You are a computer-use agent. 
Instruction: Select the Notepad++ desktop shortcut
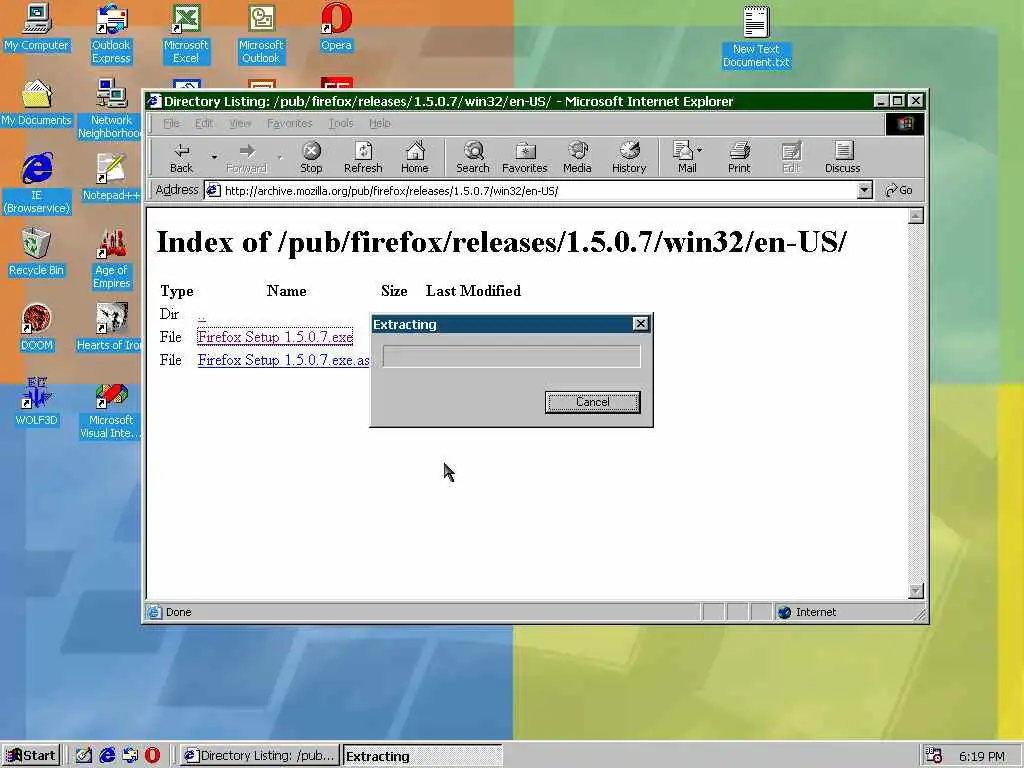[x=111, y=178]
